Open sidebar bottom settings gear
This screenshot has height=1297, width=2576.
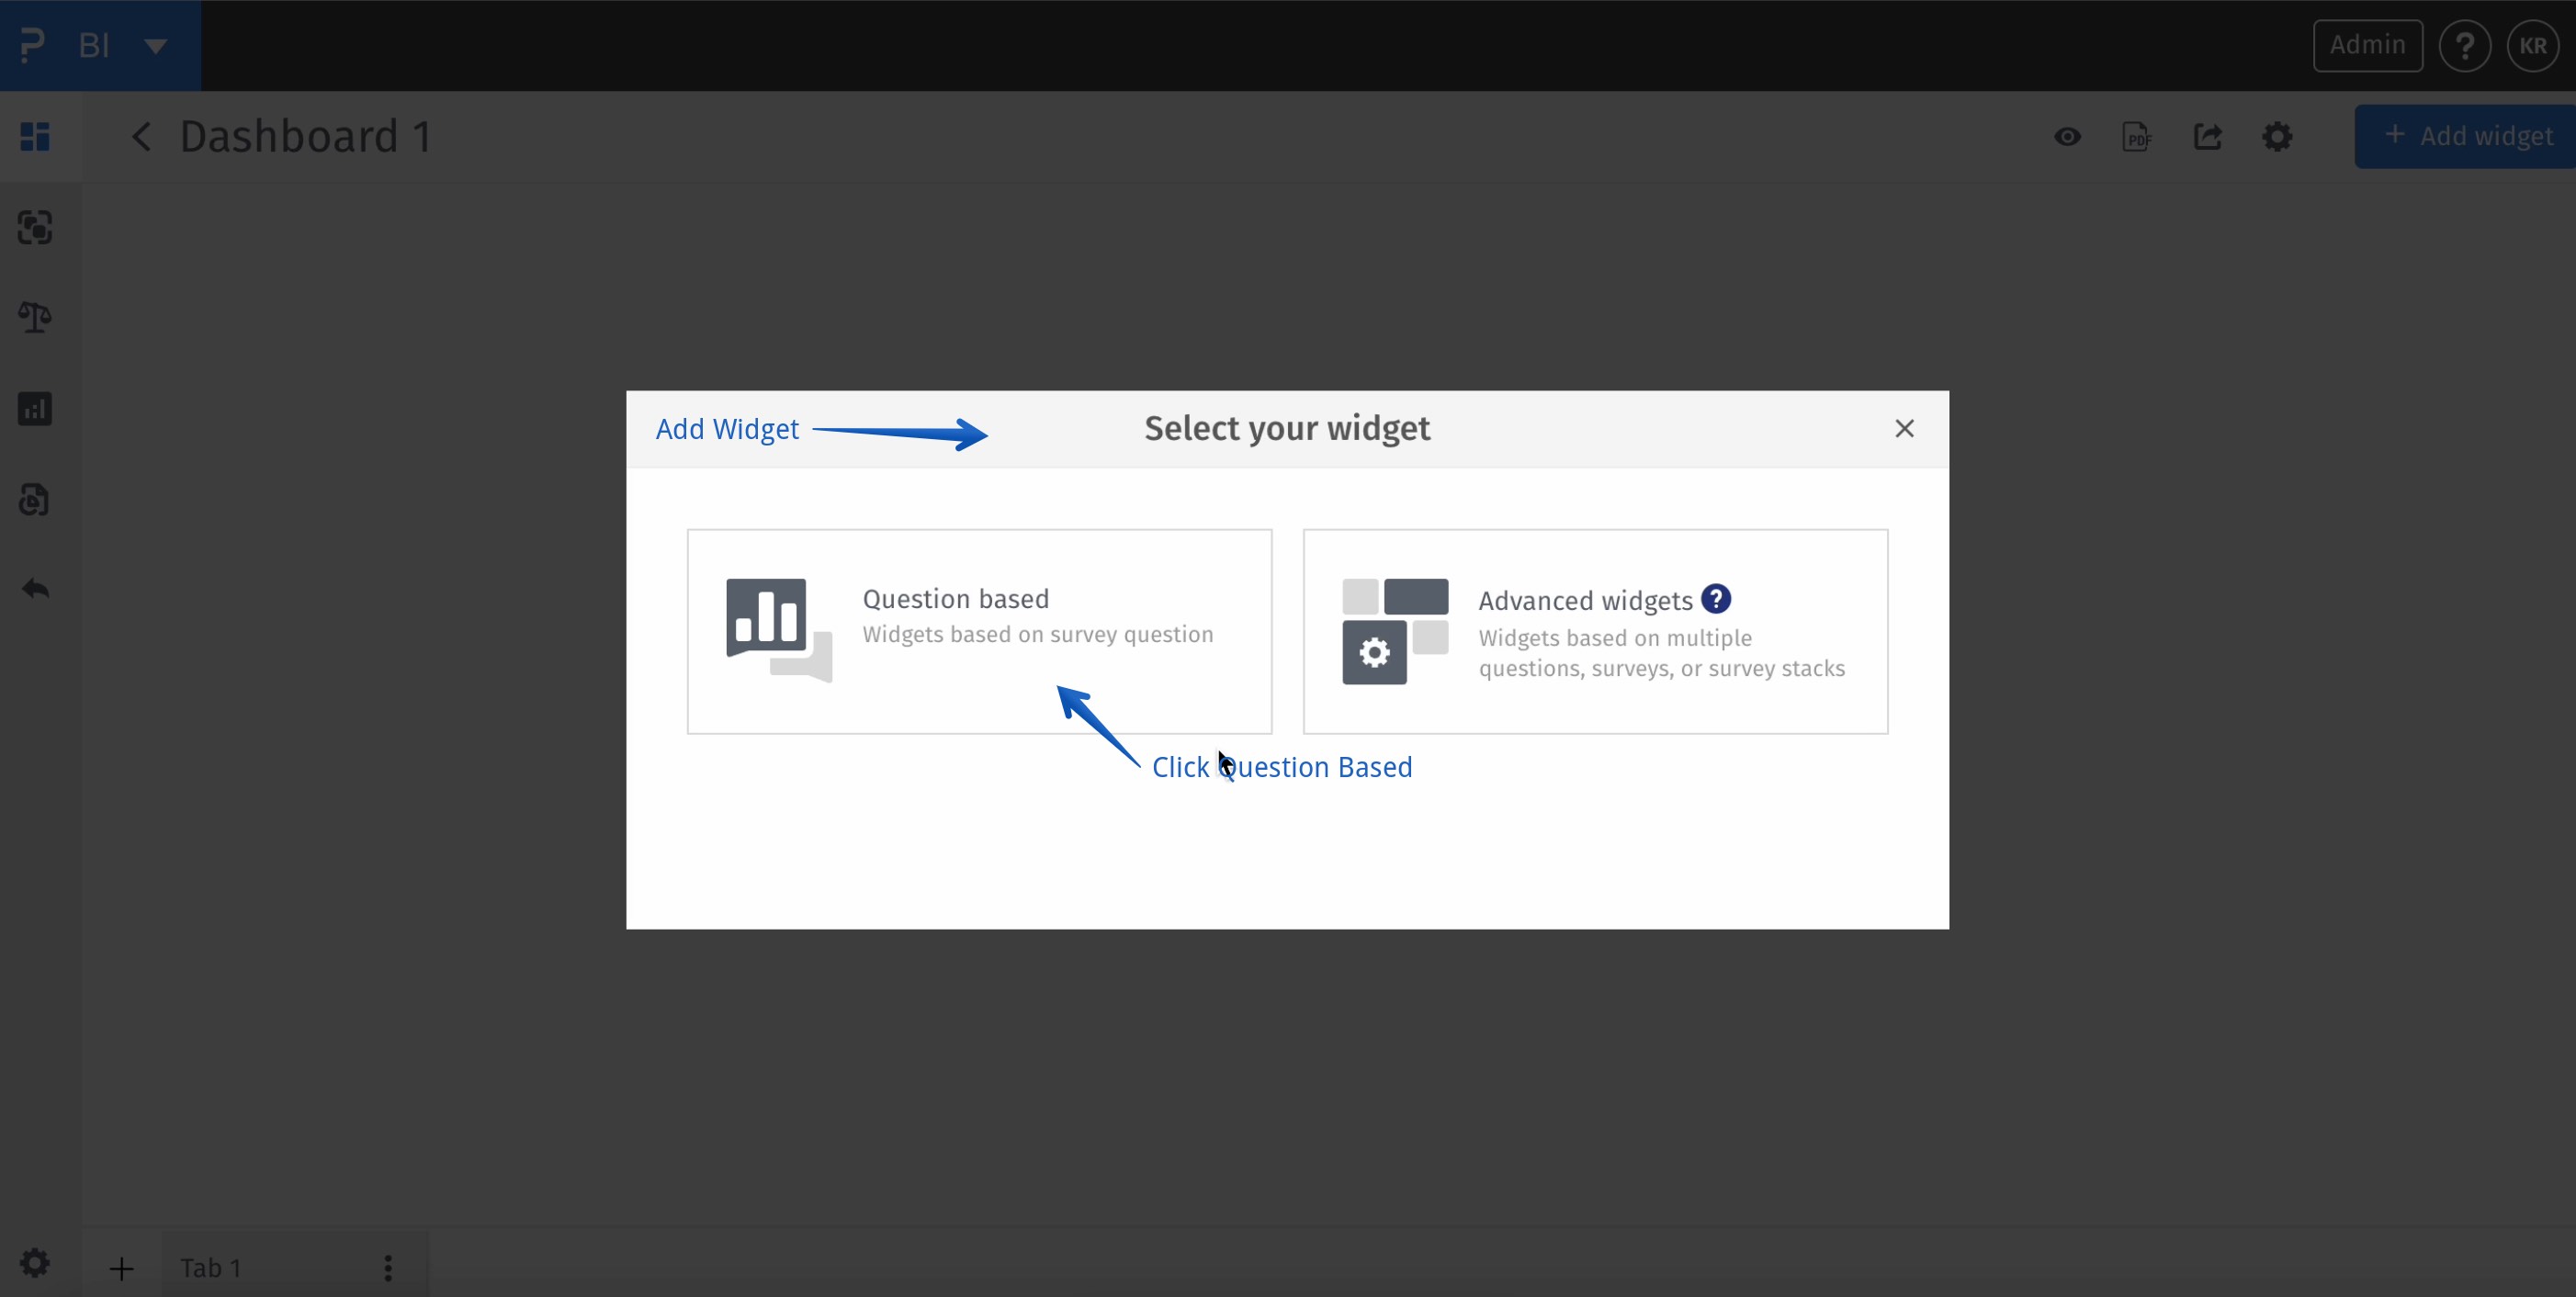[35, 1263]
